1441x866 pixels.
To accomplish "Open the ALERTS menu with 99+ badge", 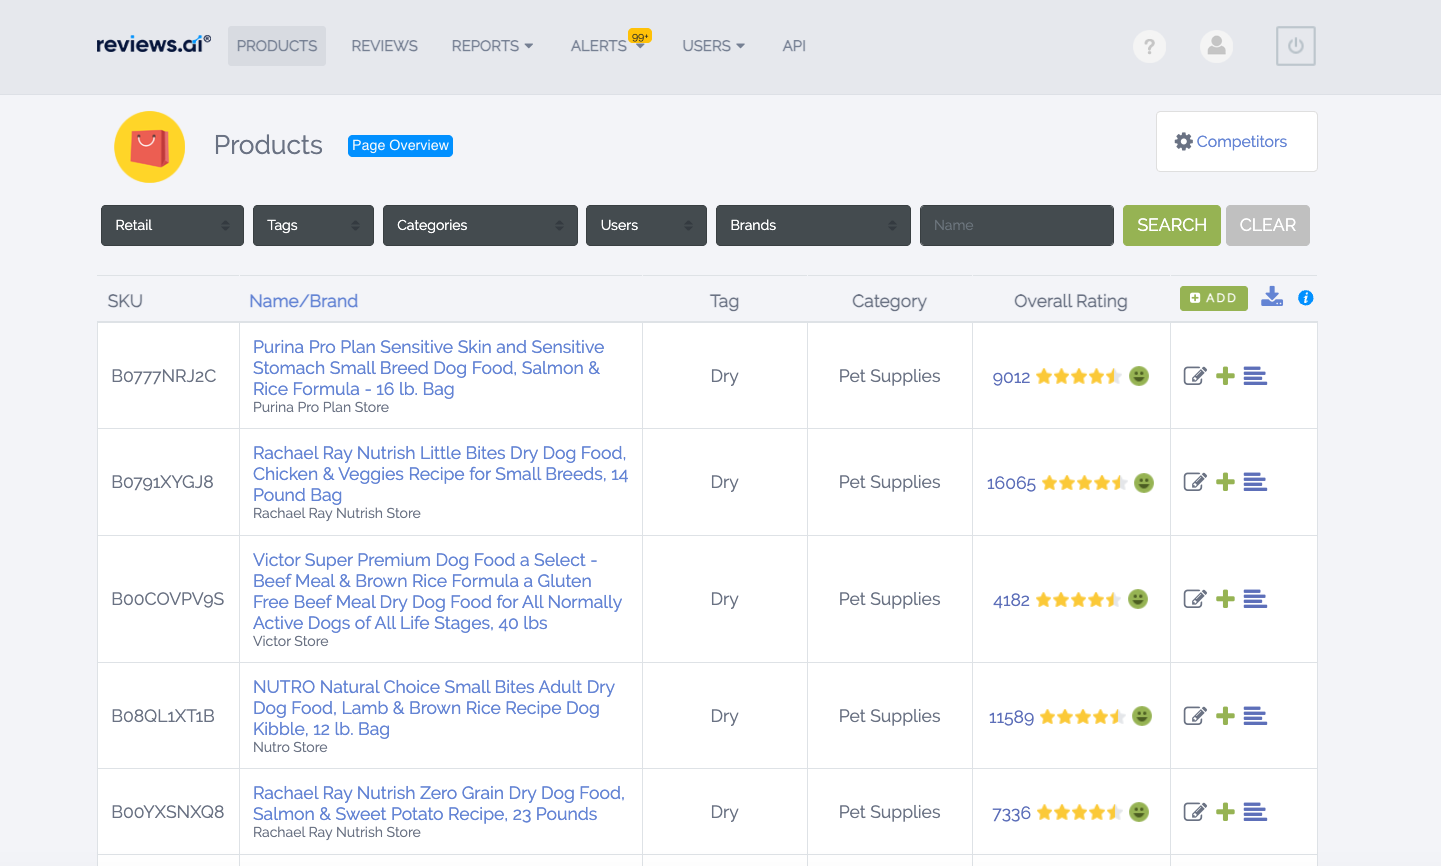I will [604, 46].
